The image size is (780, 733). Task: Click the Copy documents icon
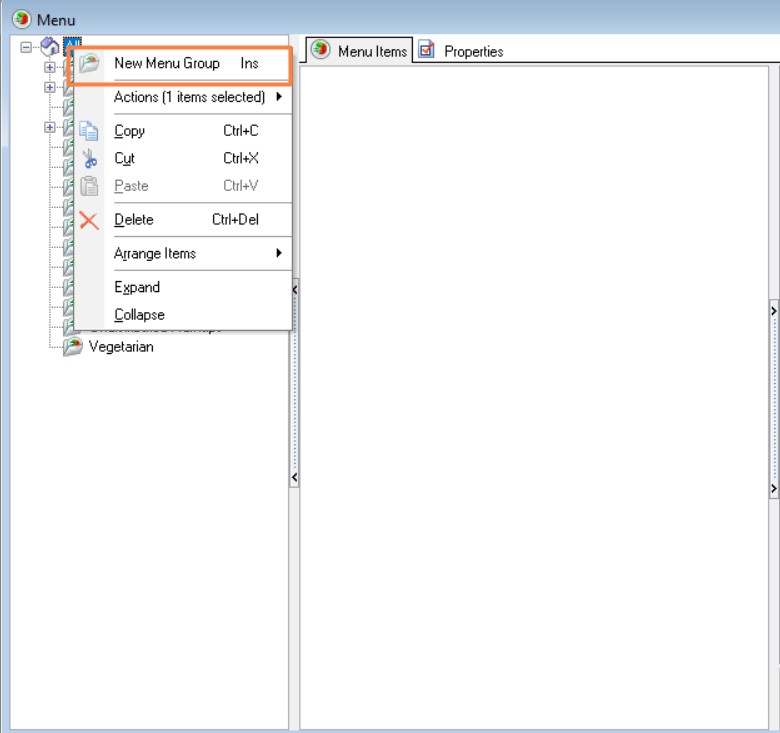pyautogui.click(x=89, y=131)
